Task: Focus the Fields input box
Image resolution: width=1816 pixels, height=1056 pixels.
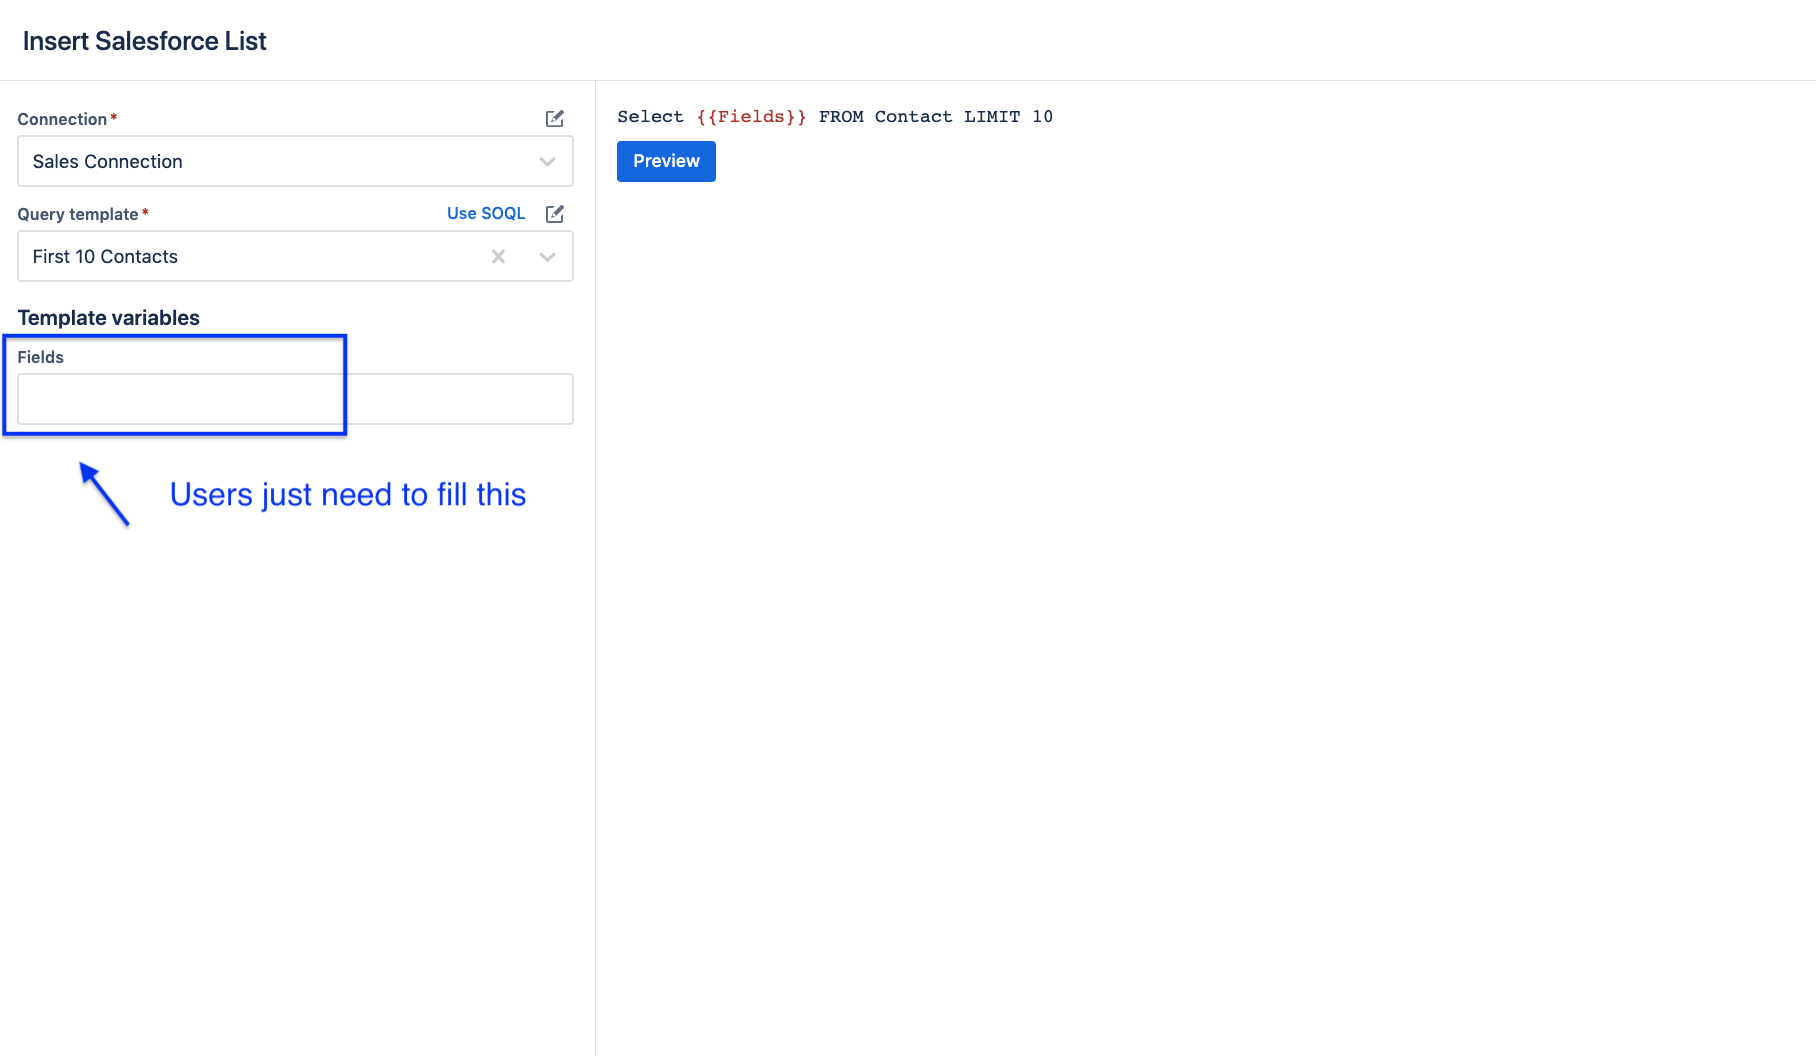Action: [x=295, y=399]
